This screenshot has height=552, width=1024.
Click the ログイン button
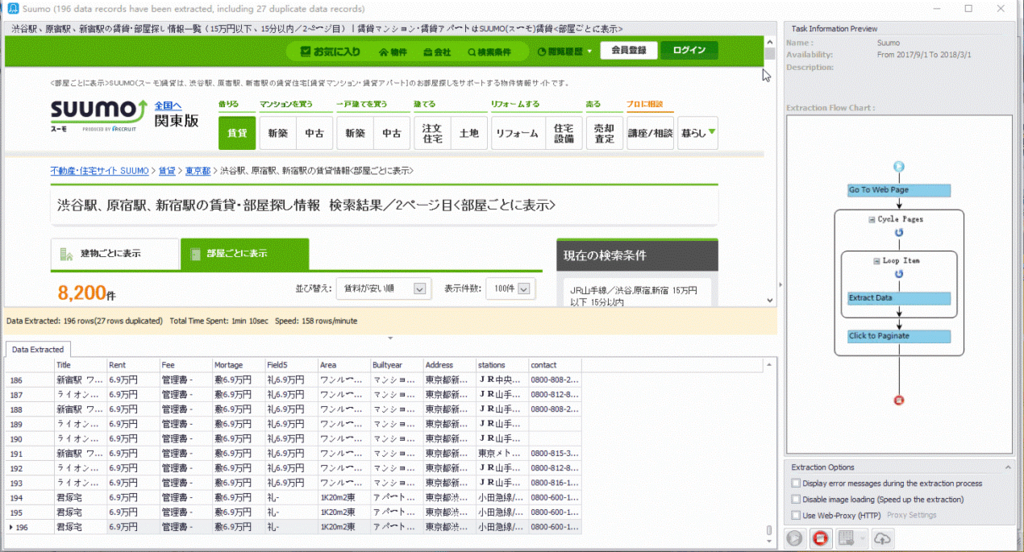(689, 50)
